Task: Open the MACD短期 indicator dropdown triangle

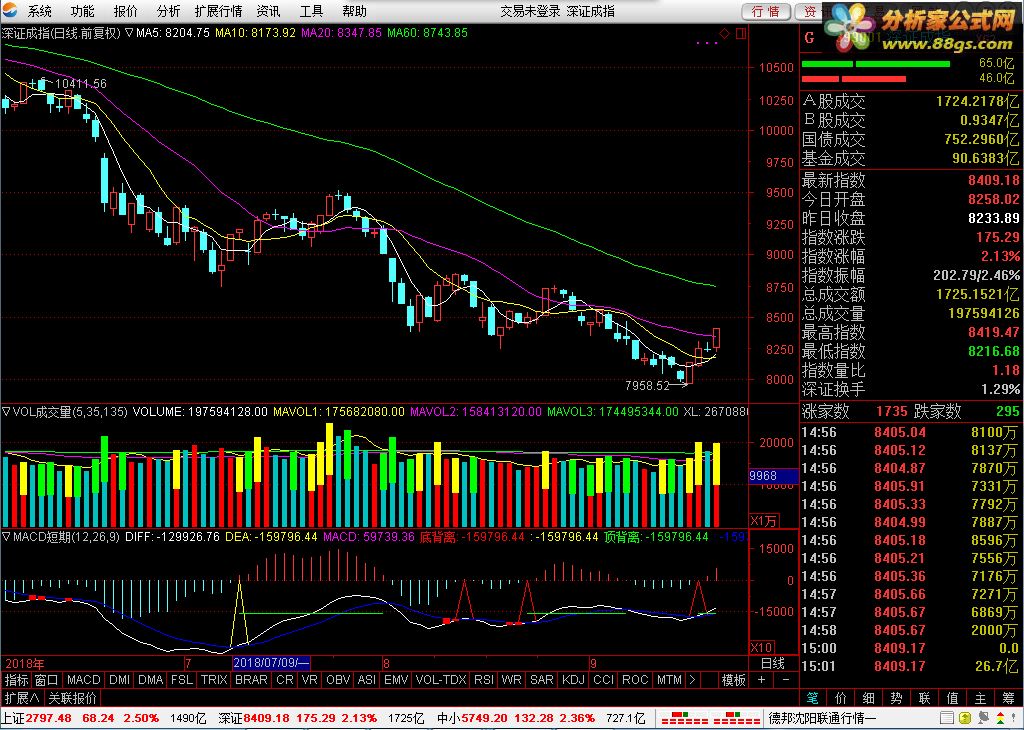Action: (7, 537)
